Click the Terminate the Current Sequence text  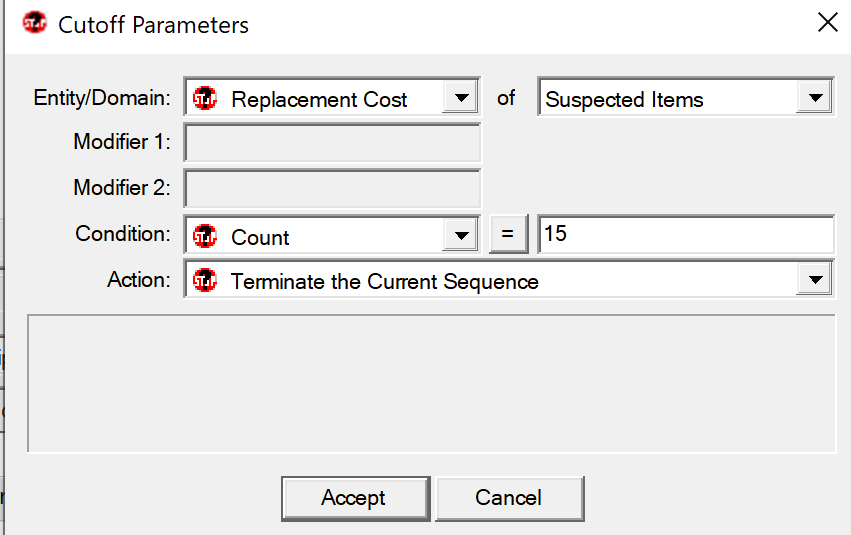[385, 282]
